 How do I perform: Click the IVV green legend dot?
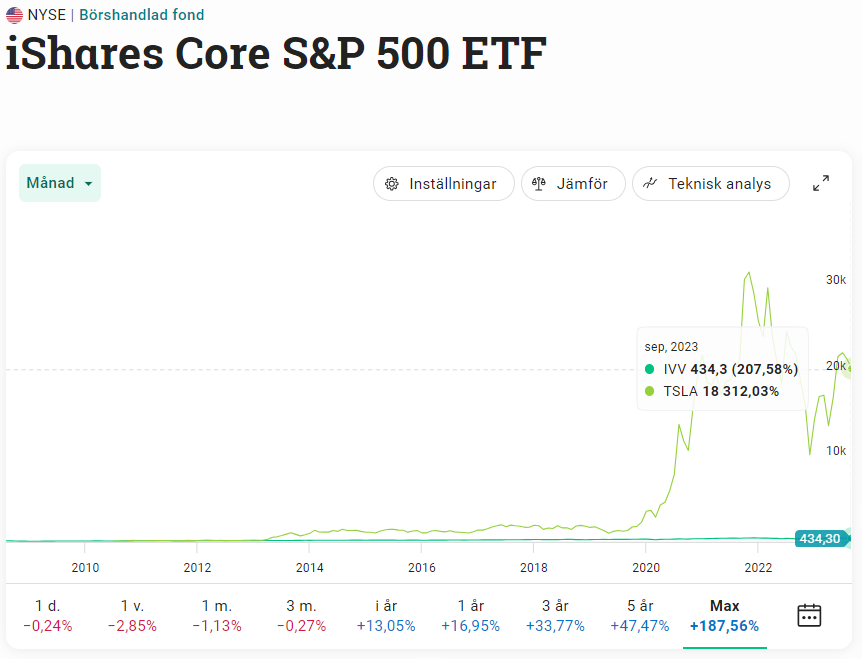click(650, 369)
